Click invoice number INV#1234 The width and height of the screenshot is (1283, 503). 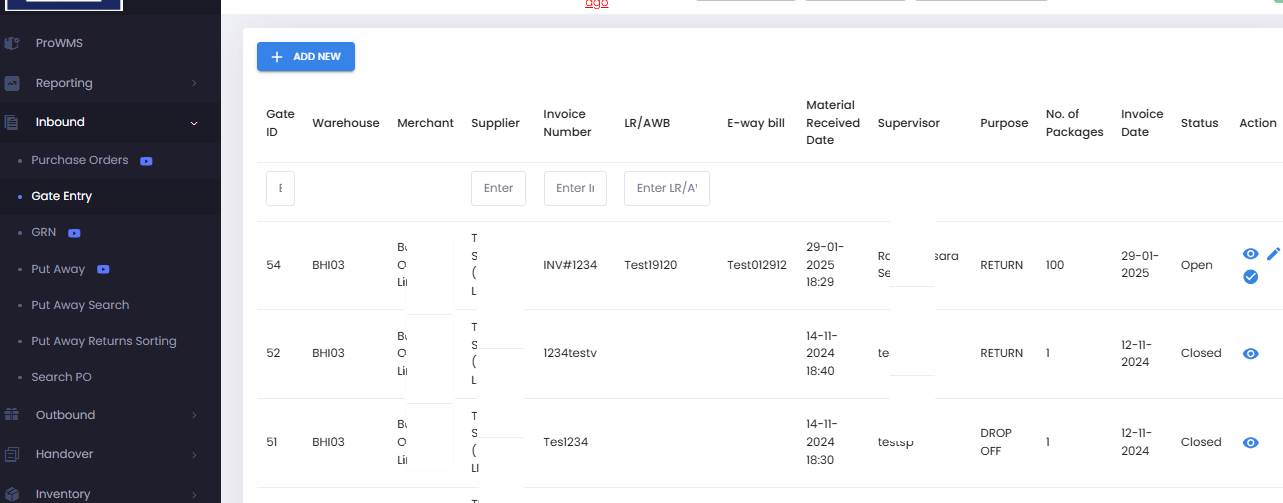tap(571, 265)
